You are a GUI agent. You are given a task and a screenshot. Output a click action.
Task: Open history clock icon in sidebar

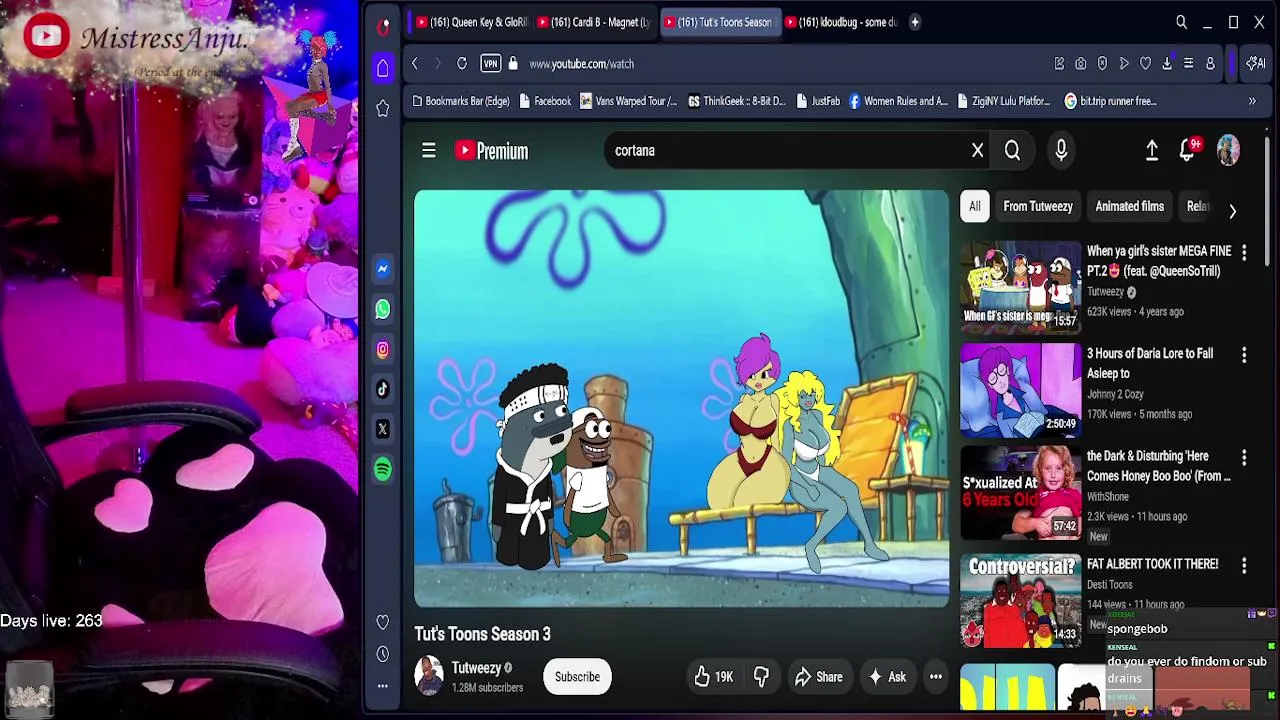tap(383, 654)
